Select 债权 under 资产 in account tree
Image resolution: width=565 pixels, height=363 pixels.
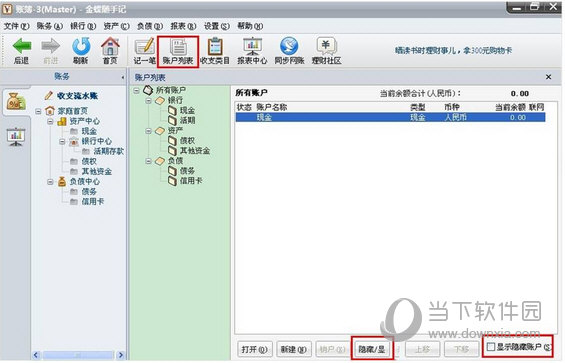click(x=187, y=141)
